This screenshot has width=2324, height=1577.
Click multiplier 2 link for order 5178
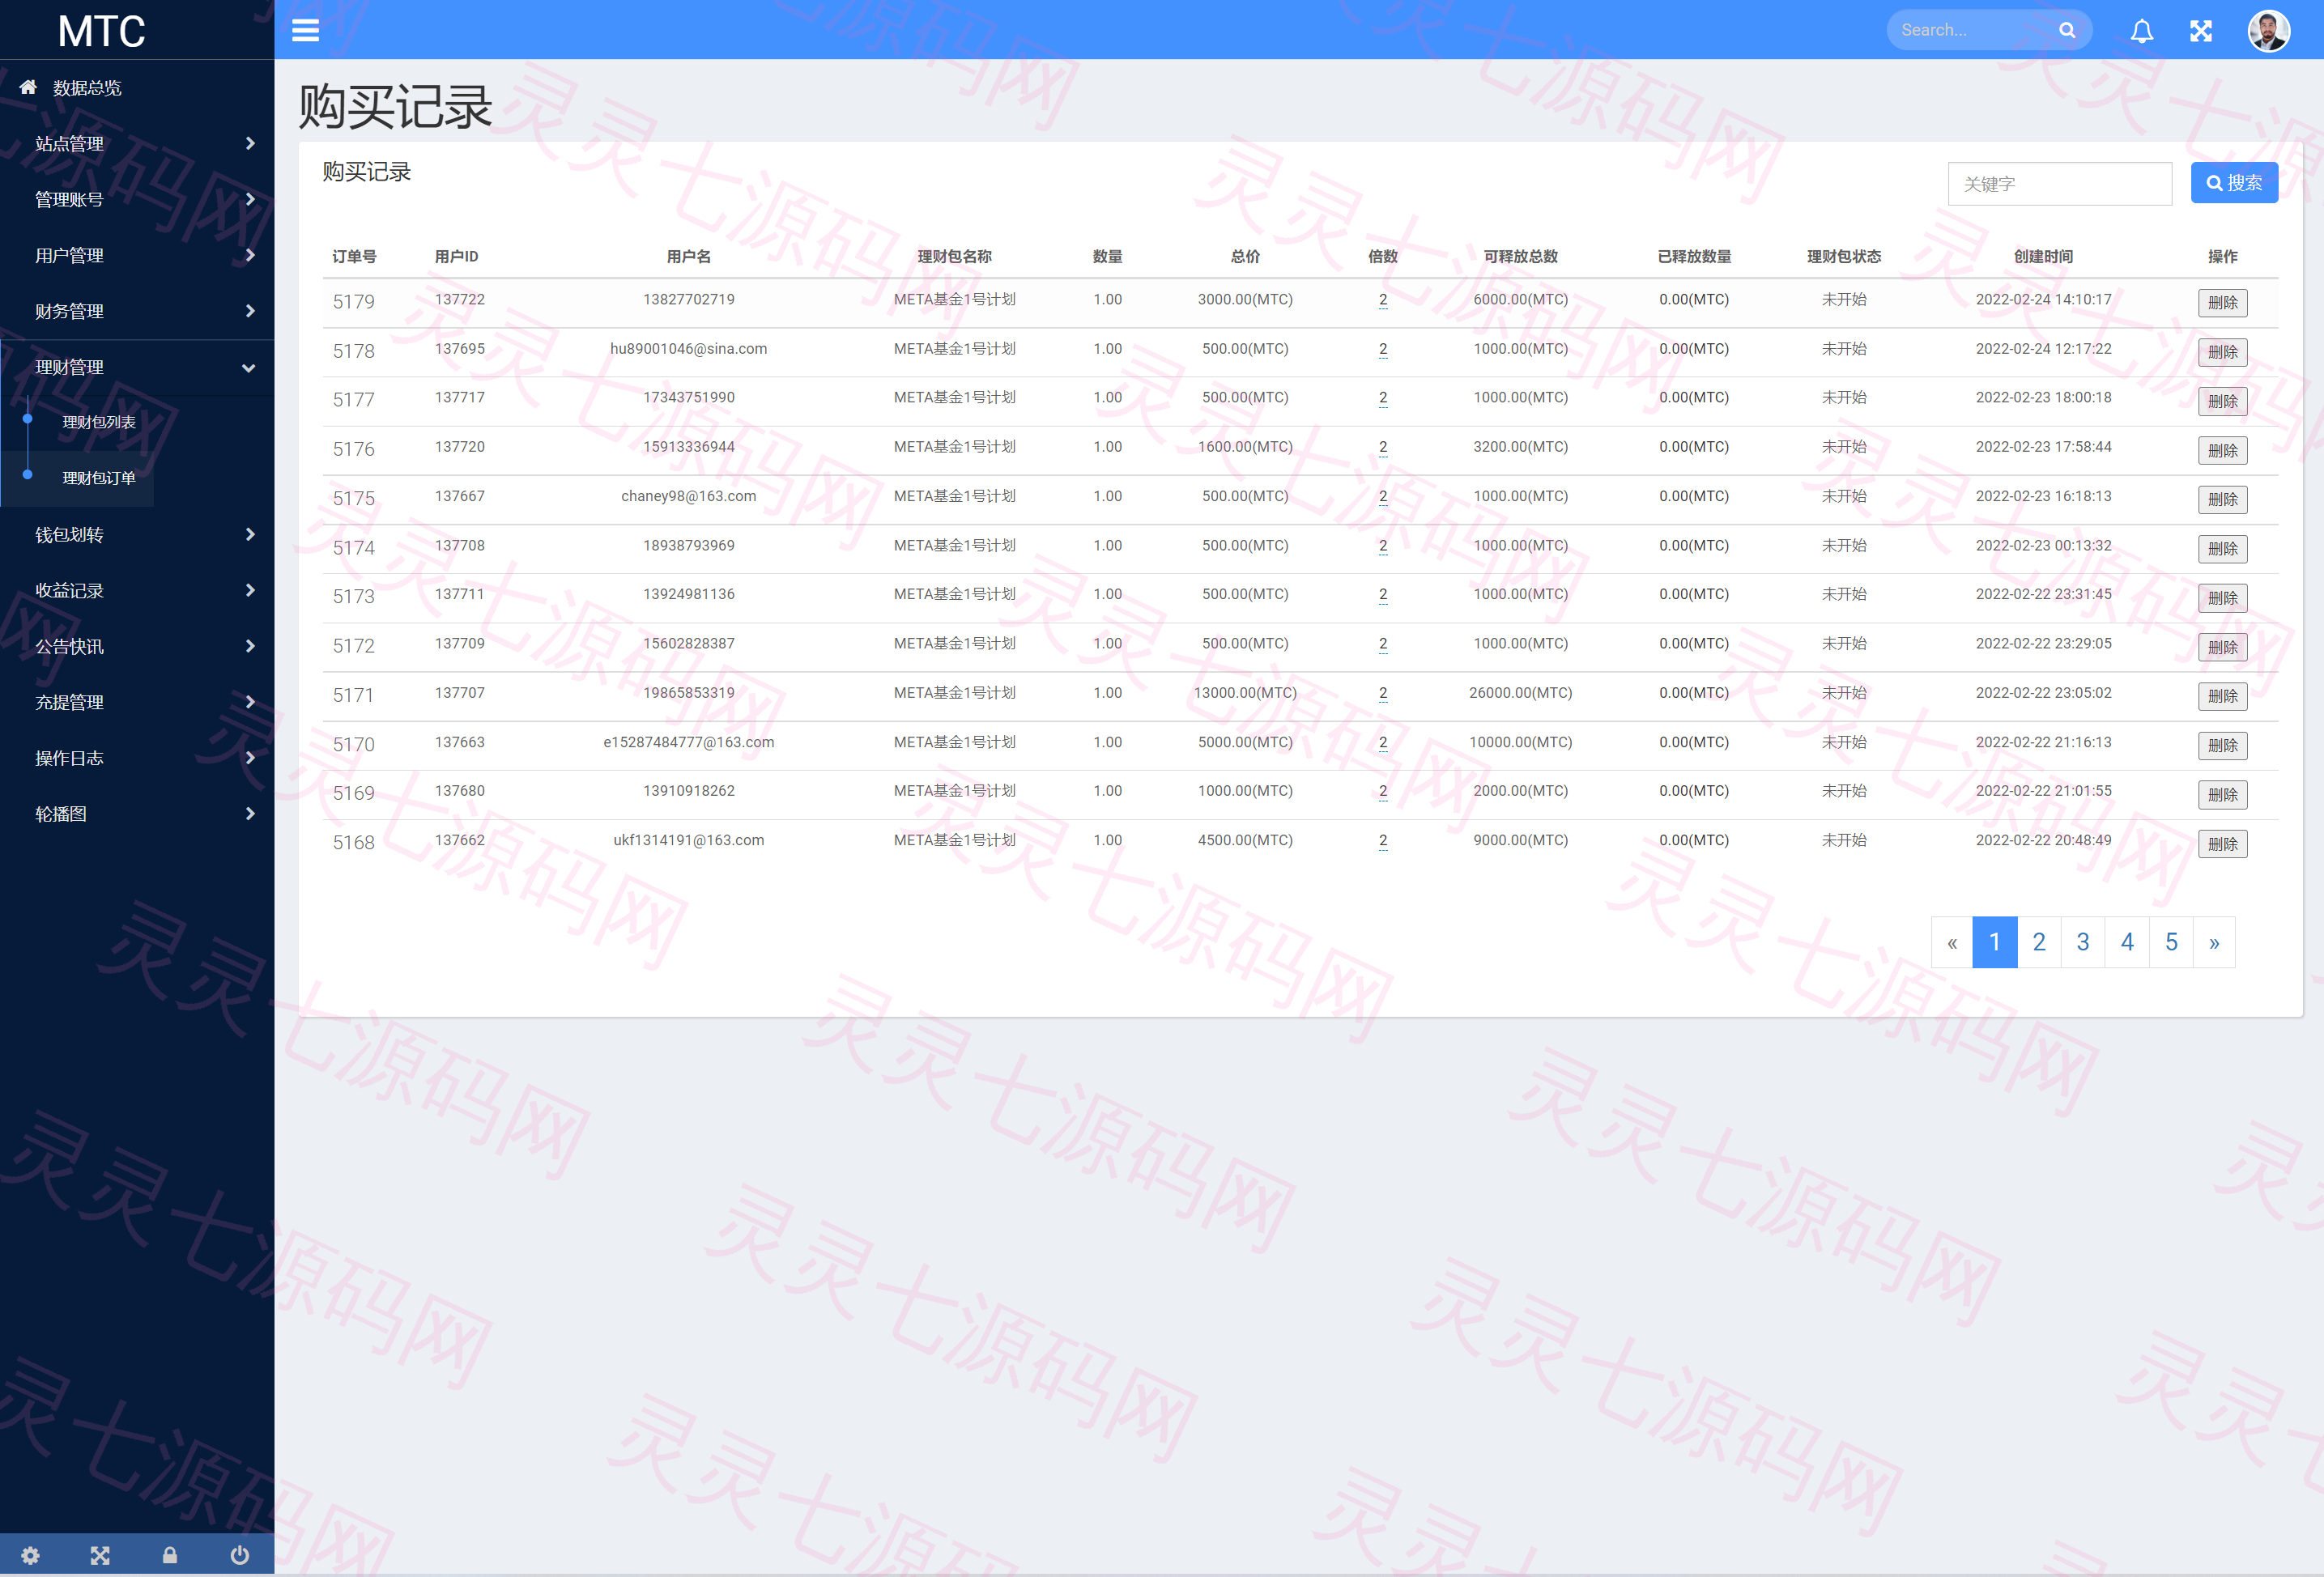coord(1383,349)
